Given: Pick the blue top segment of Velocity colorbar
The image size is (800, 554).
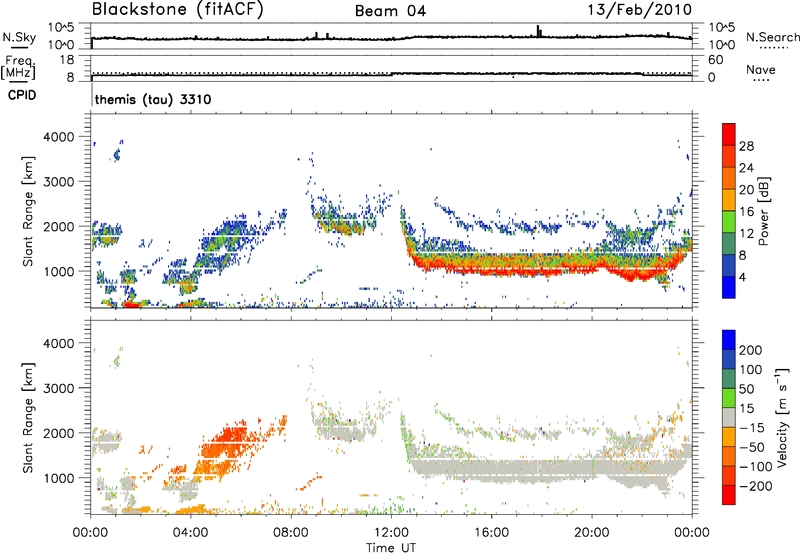Looking at the screenshot, I should (x=729, y=340).
